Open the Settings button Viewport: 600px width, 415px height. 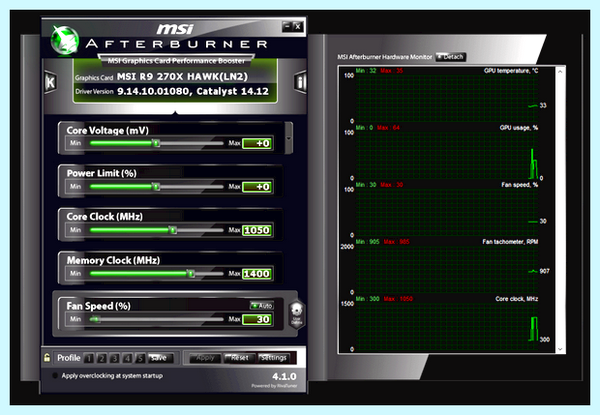tap(274, 358)
